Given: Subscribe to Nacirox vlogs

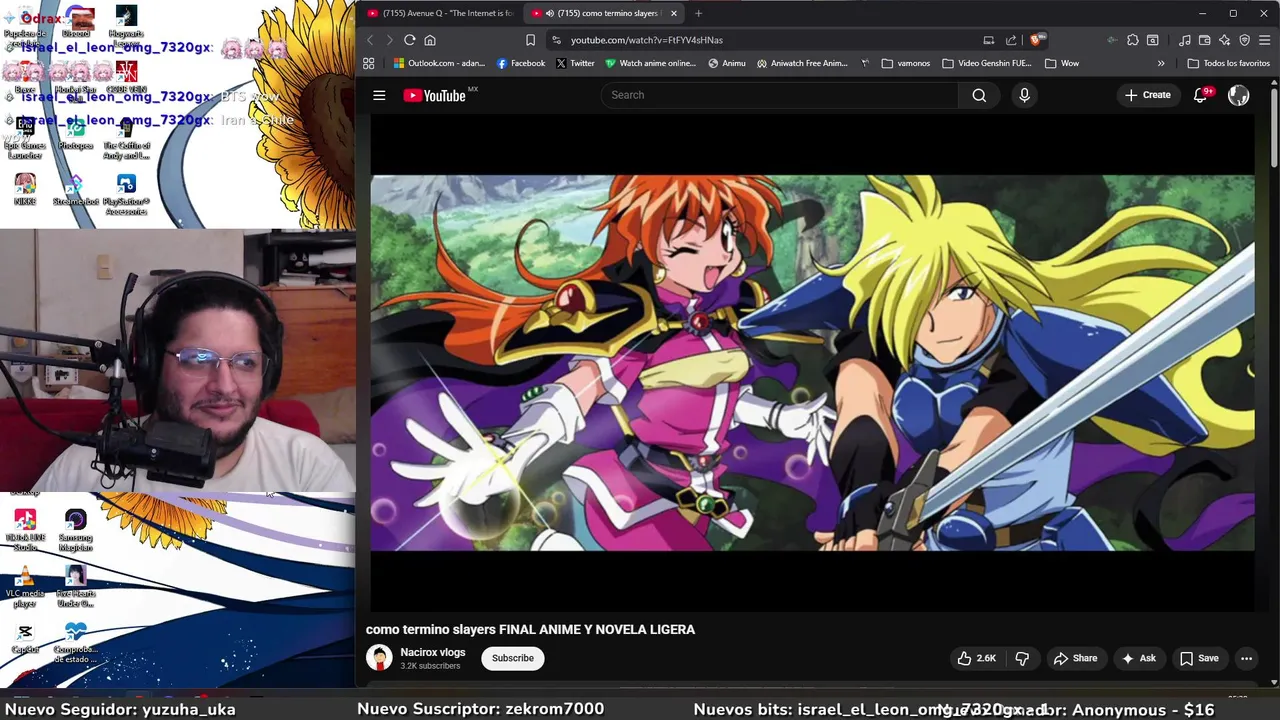Looking at the screenshot, I should click(x=512, y=658).
